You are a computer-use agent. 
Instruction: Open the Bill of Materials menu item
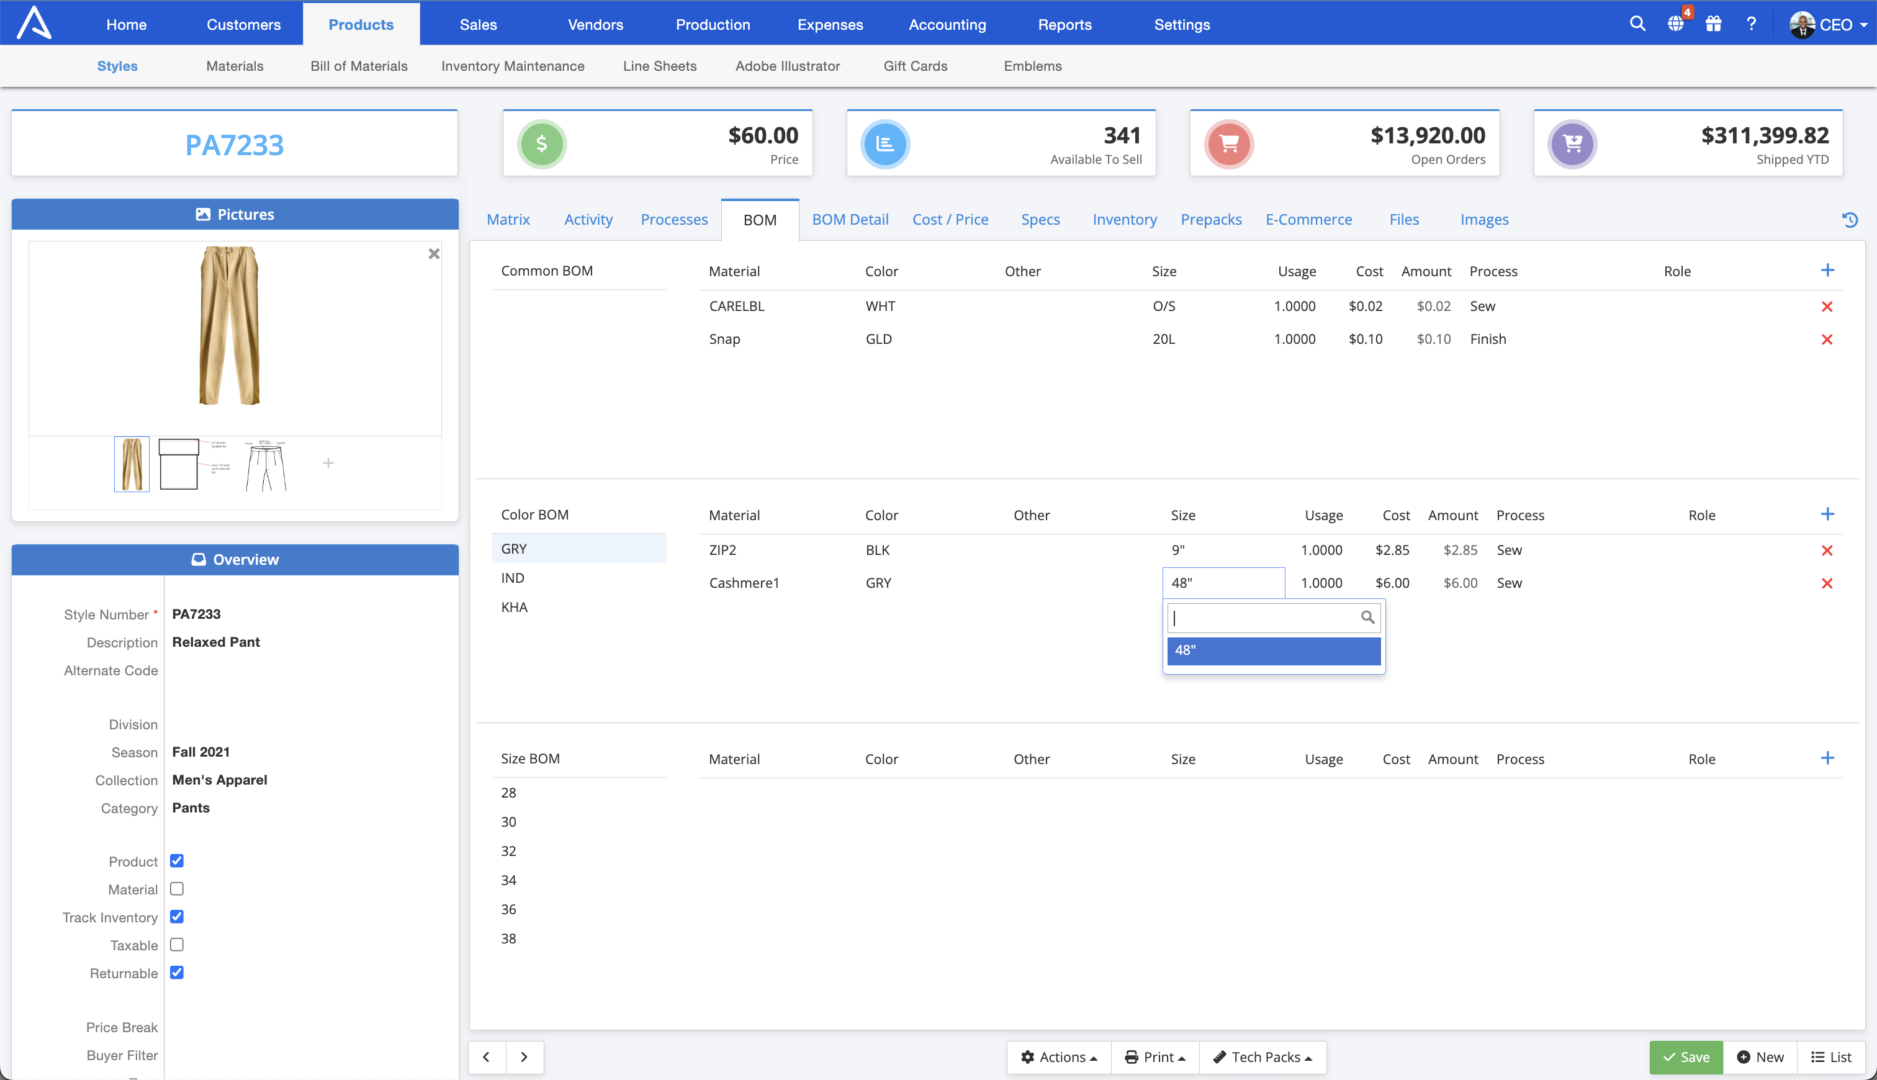(358, 66)
